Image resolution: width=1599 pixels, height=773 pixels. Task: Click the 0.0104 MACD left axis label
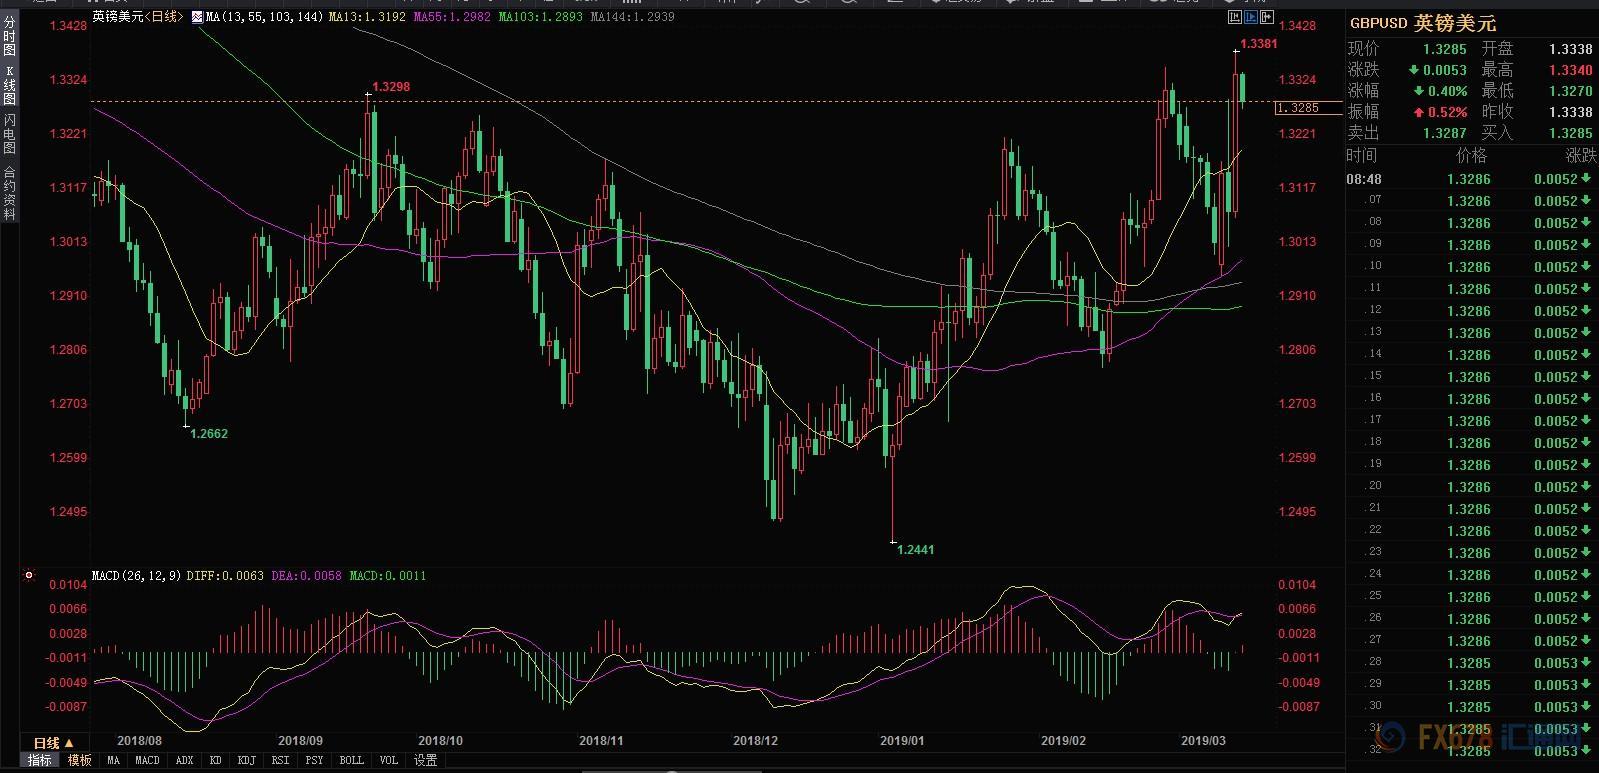pyautogui.click(x=68, y=585)
